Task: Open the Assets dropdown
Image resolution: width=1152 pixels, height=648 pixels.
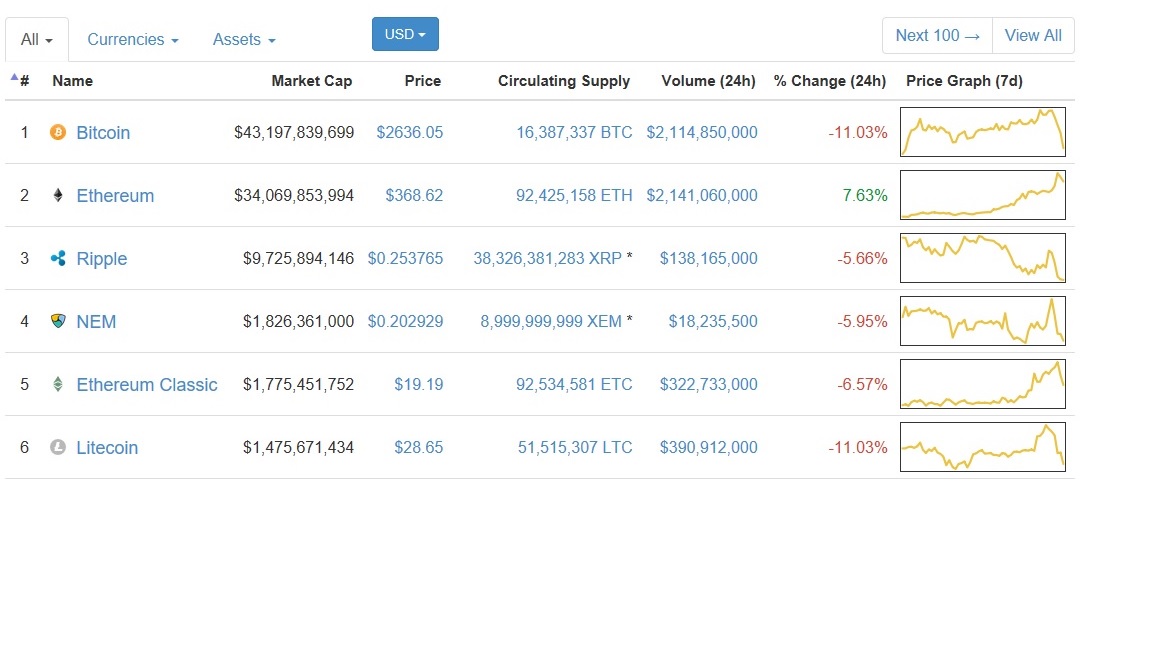Action: [x=244, y=40]
